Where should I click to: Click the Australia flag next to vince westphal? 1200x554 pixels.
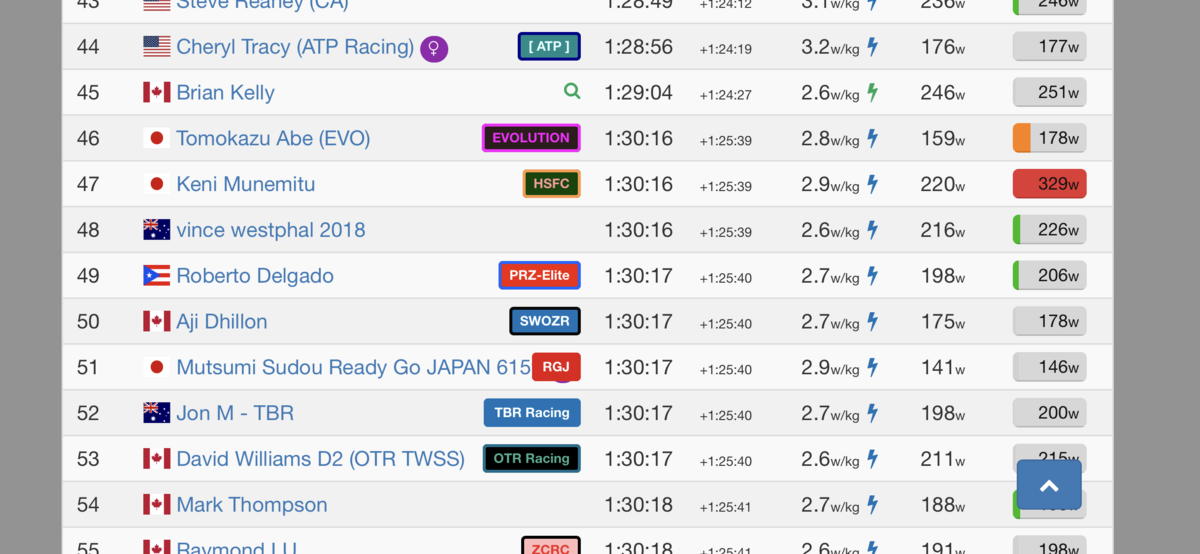[157, 230]
